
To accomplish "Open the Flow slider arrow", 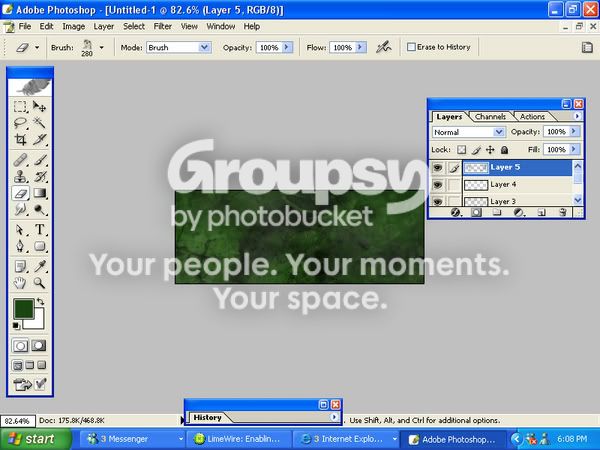I will [360, 47].
